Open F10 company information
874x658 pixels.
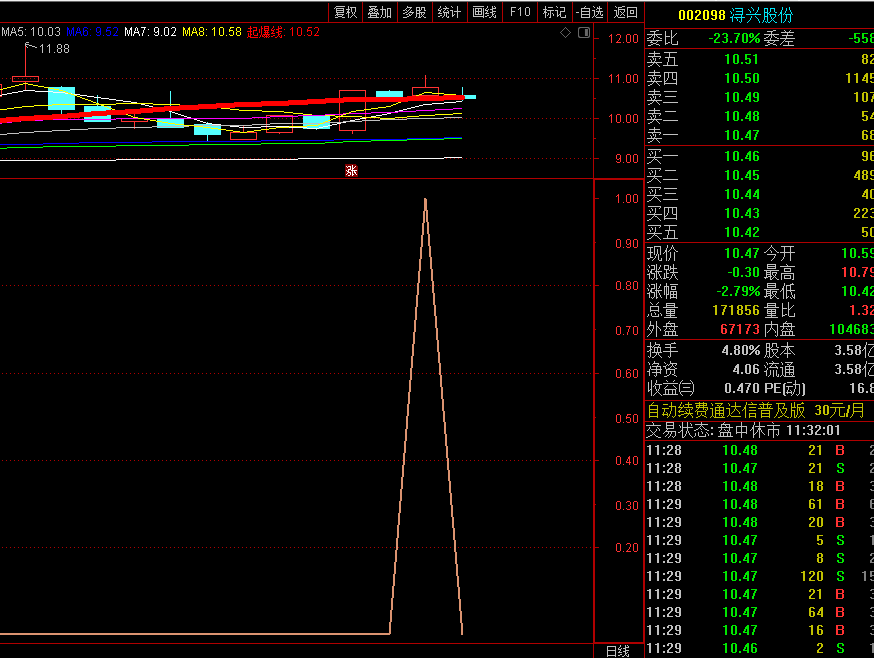tap(520, 12)
